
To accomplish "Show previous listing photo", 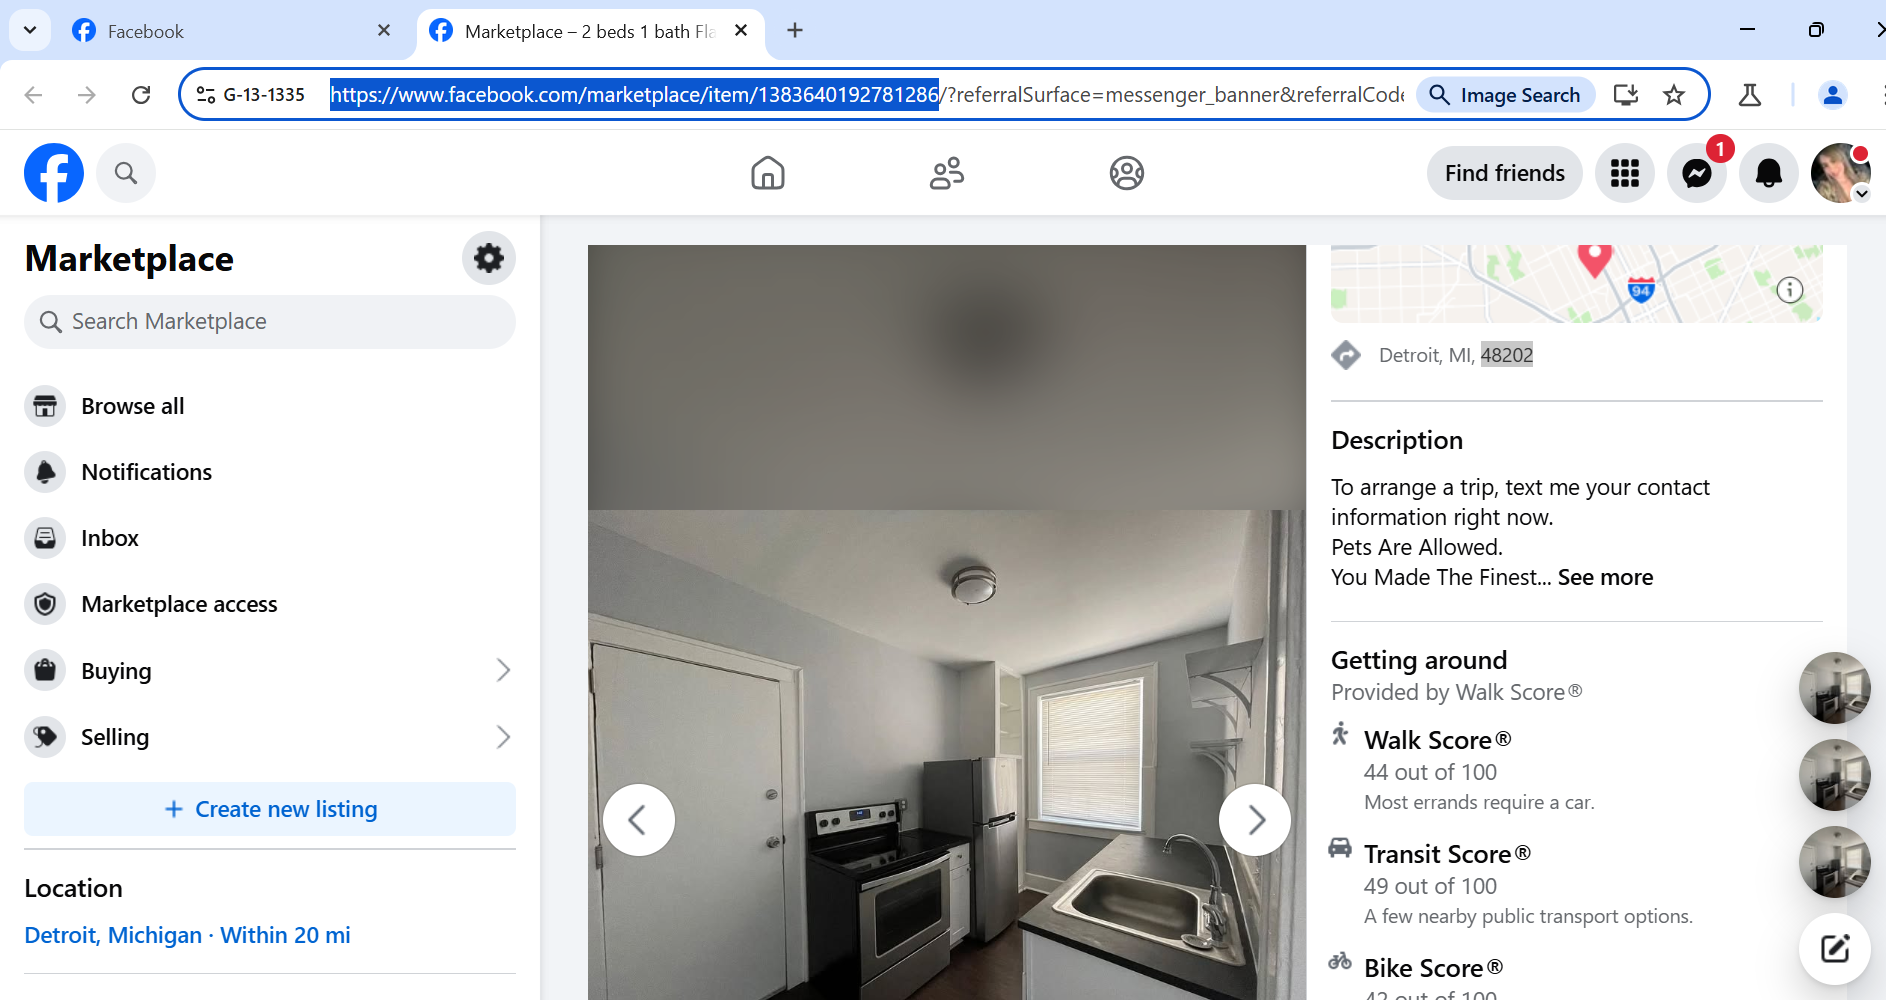I will tap(639, 820).
